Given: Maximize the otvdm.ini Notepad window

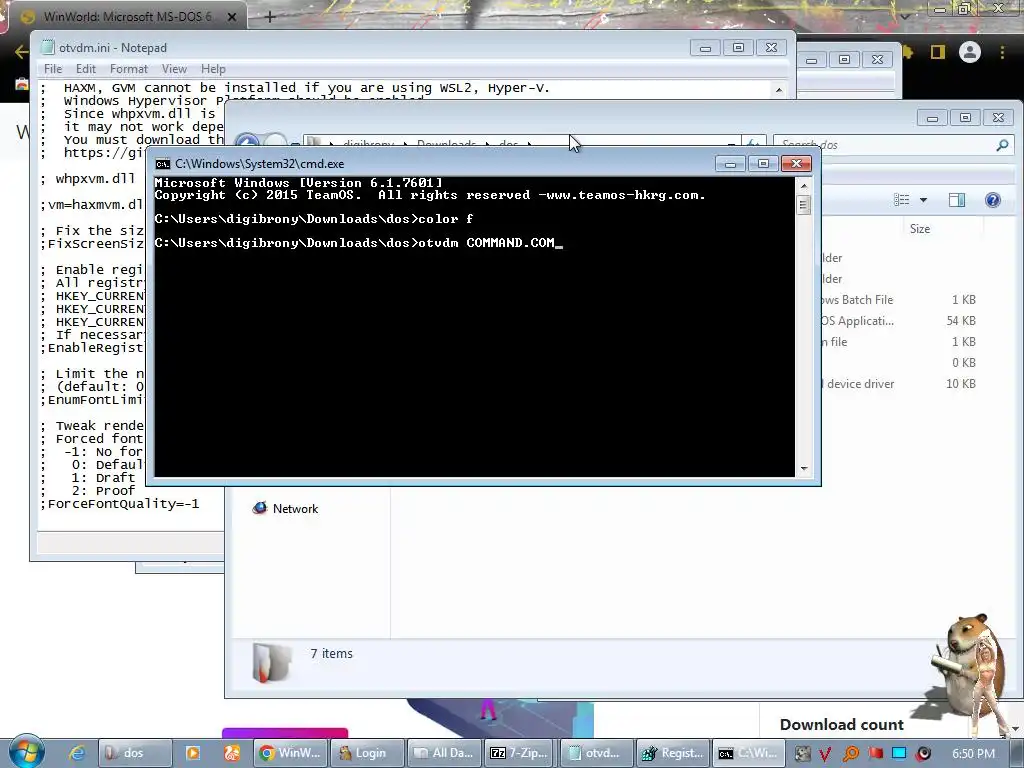Looking at the screenshot, I should 739,48.
